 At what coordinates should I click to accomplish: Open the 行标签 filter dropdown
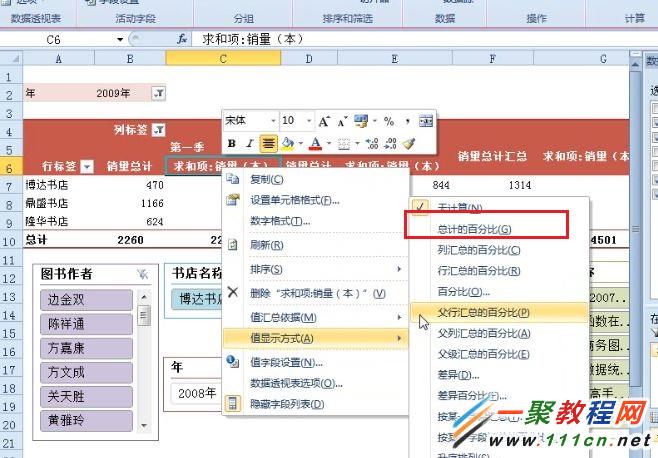pos(87,167)
